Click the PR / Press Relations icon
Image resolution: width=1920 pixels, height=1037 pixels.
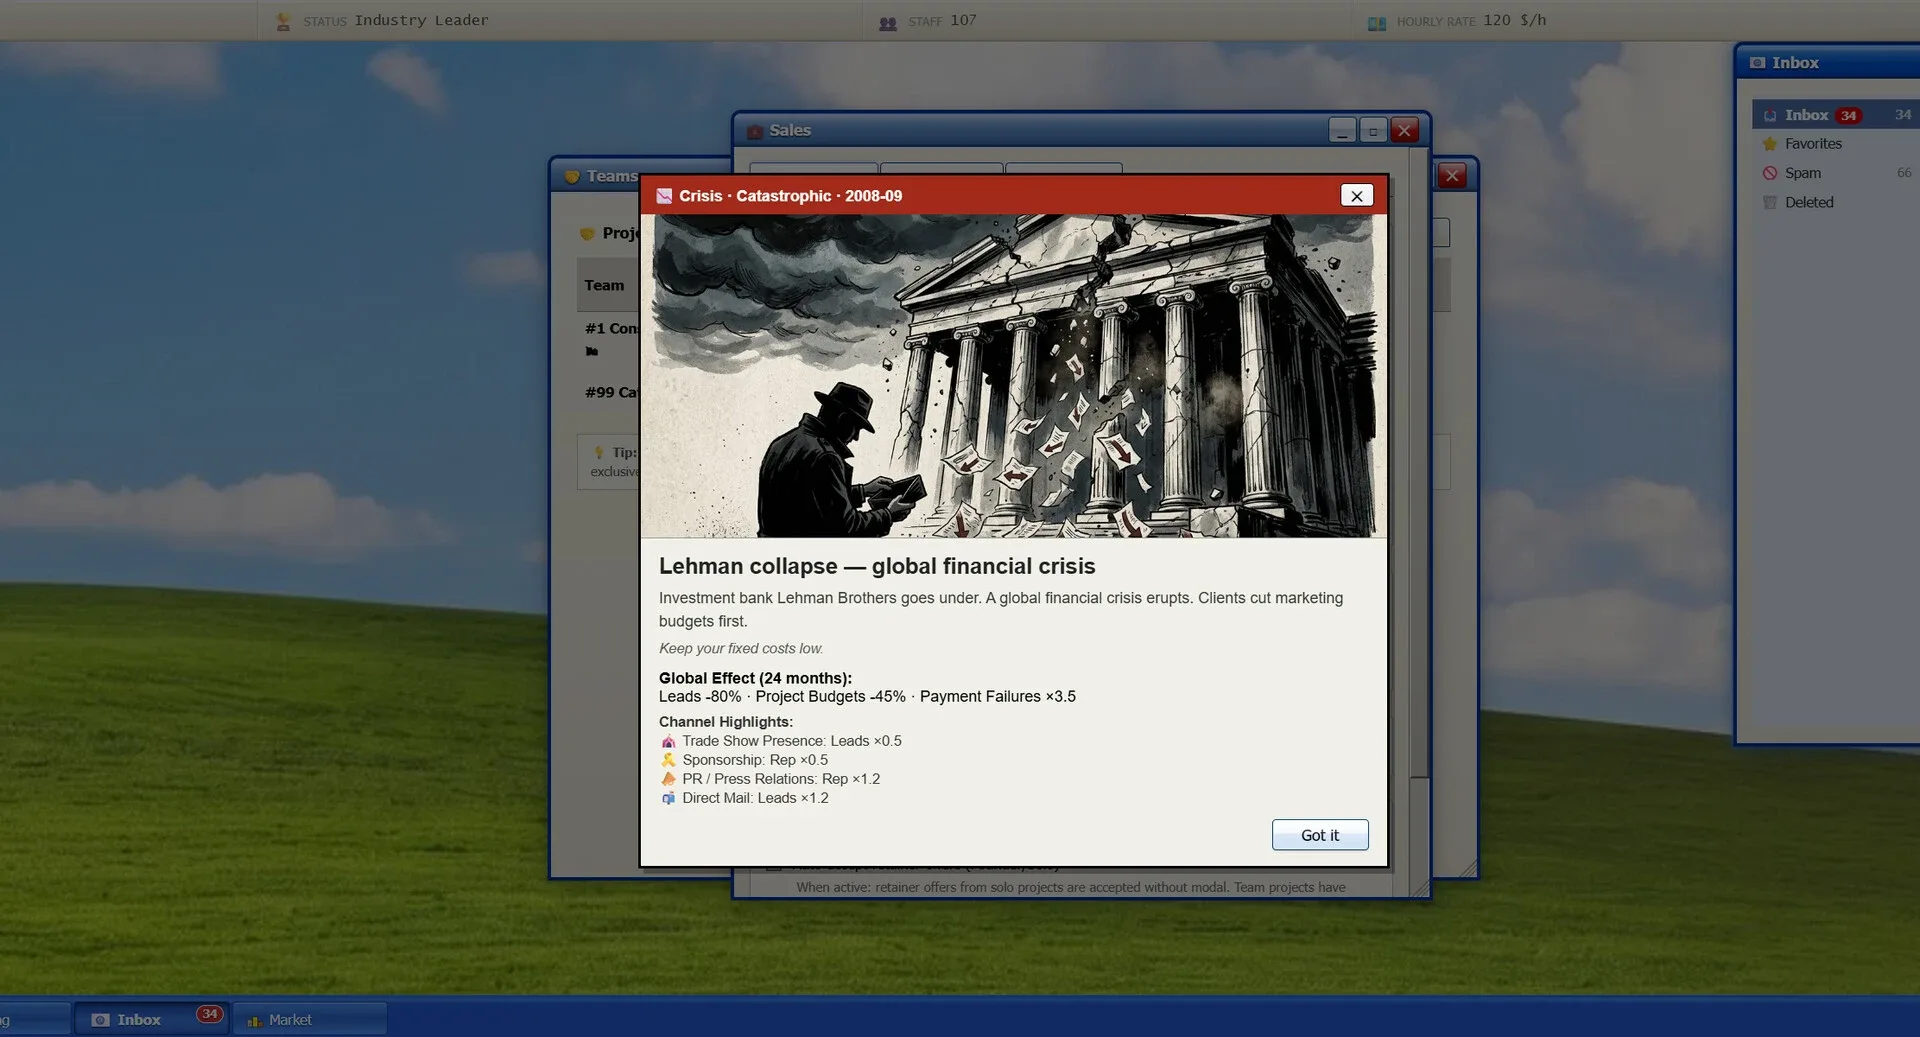point(668,779)
